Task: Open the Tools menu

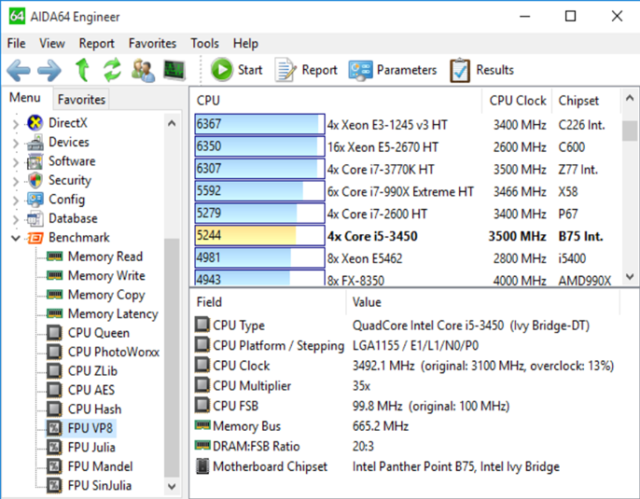Action: [204, 43]
